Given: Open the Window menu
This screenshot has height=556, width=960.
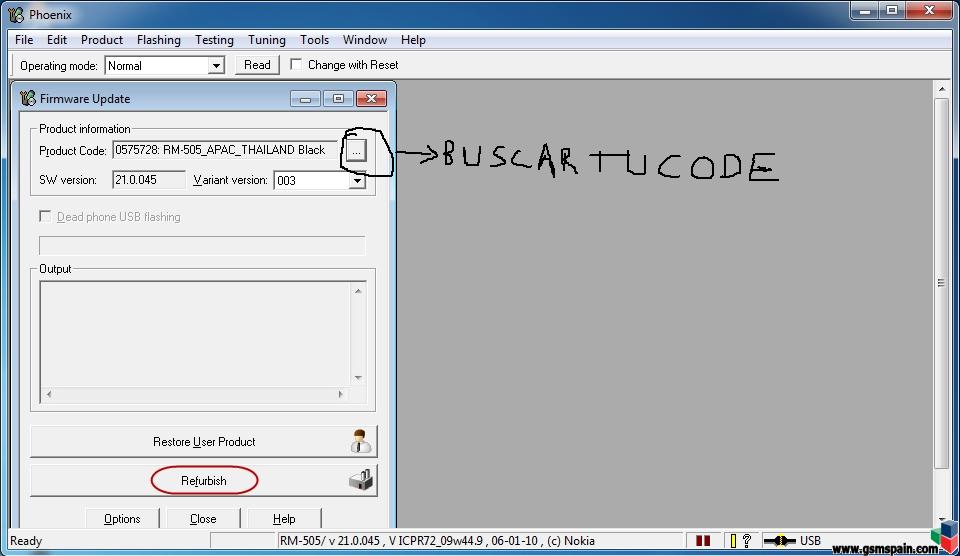Looking at the screenshot, I should 364,40.
